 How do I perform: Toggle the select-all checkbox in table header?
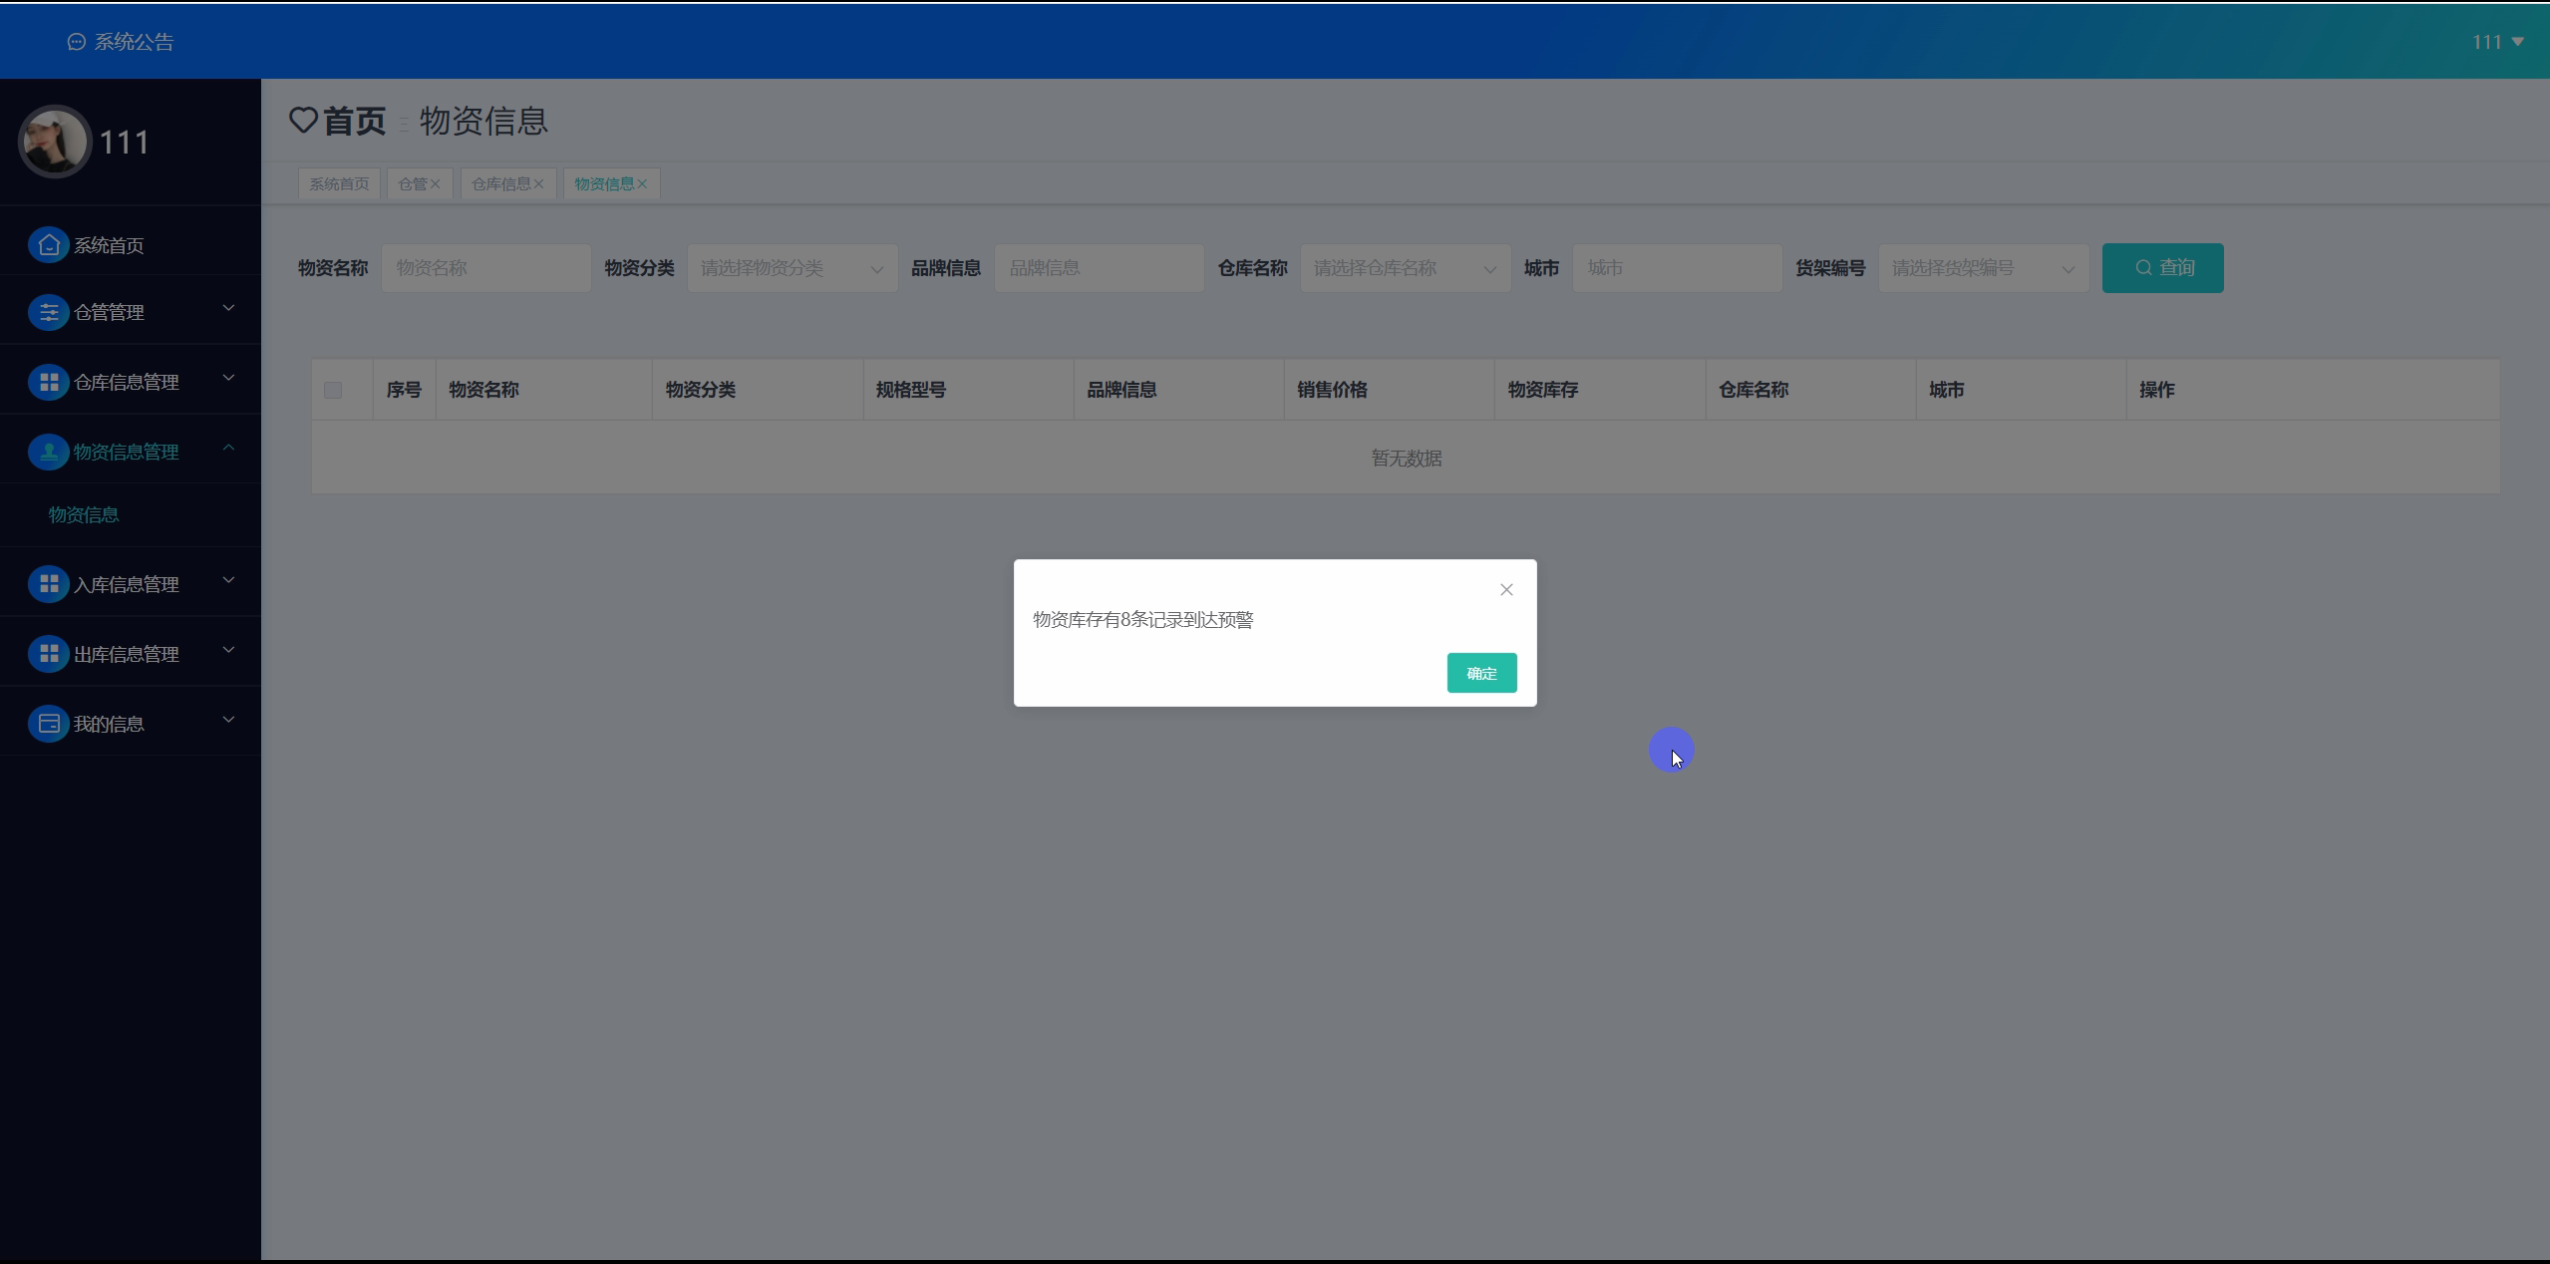pos(333,390)
